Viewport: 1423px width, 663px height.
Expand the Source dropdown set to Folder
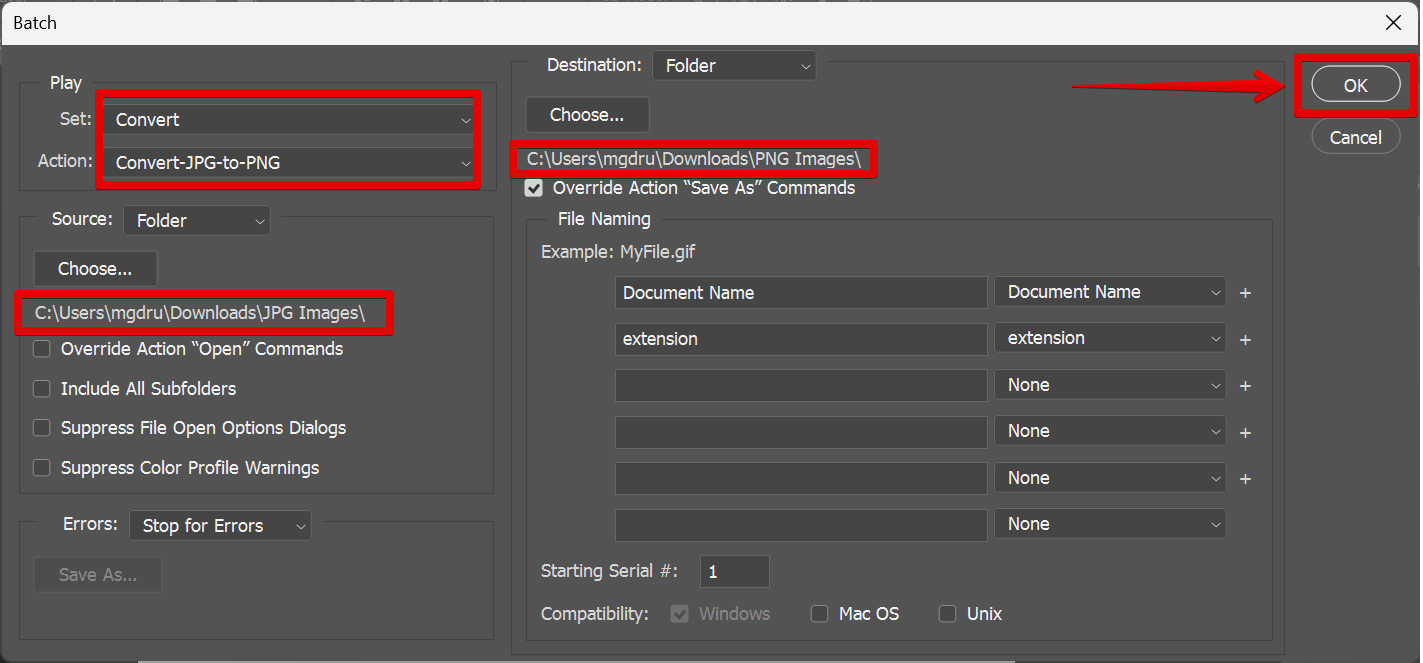[197, 221]
